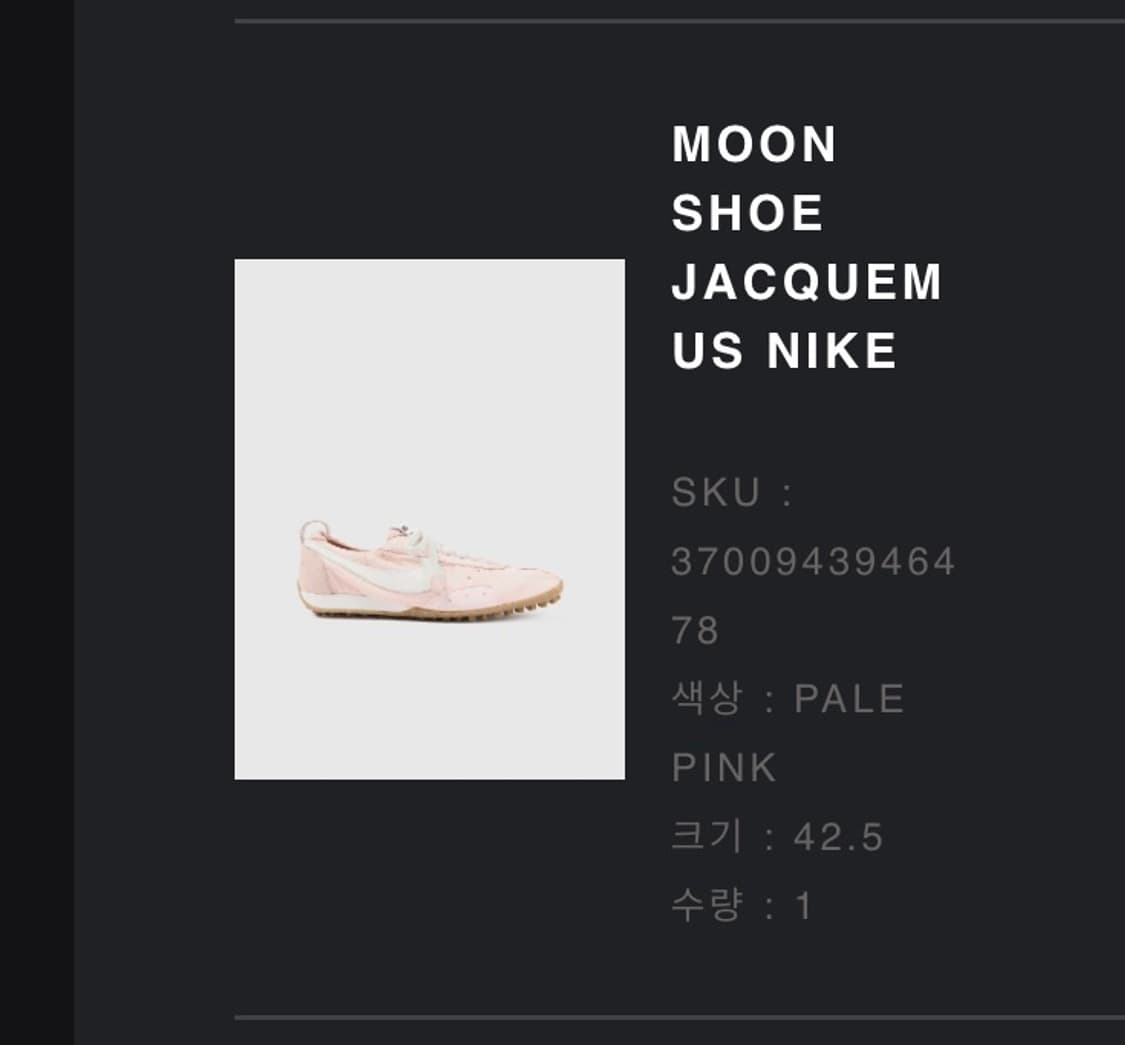Click the word MOON in the title

pyautogui.click(x=754, y=144)
